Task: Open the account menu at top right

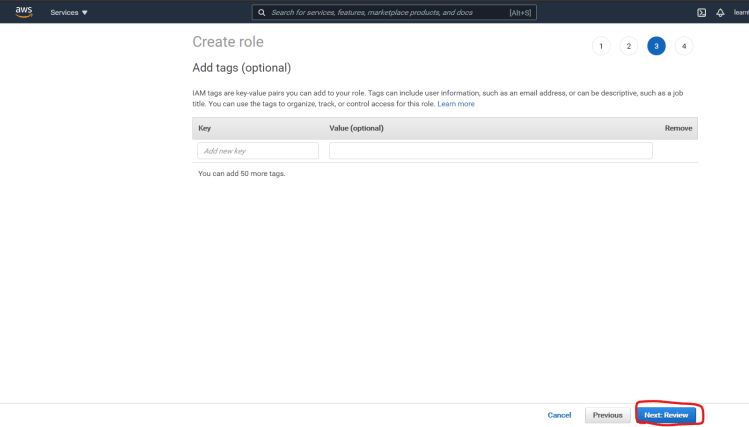Action: (x=740, y=13)
